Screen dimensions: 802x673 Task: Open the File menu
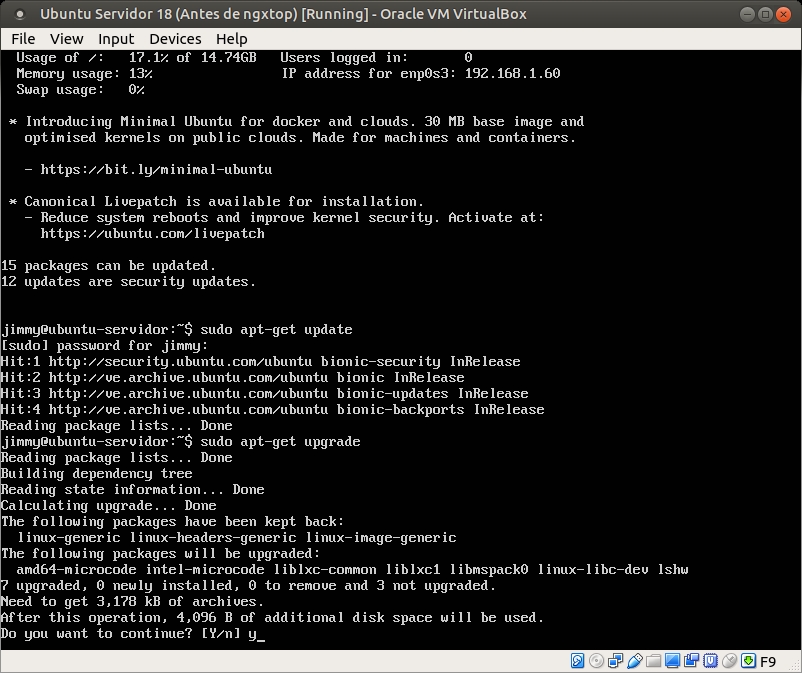point(23,38)
